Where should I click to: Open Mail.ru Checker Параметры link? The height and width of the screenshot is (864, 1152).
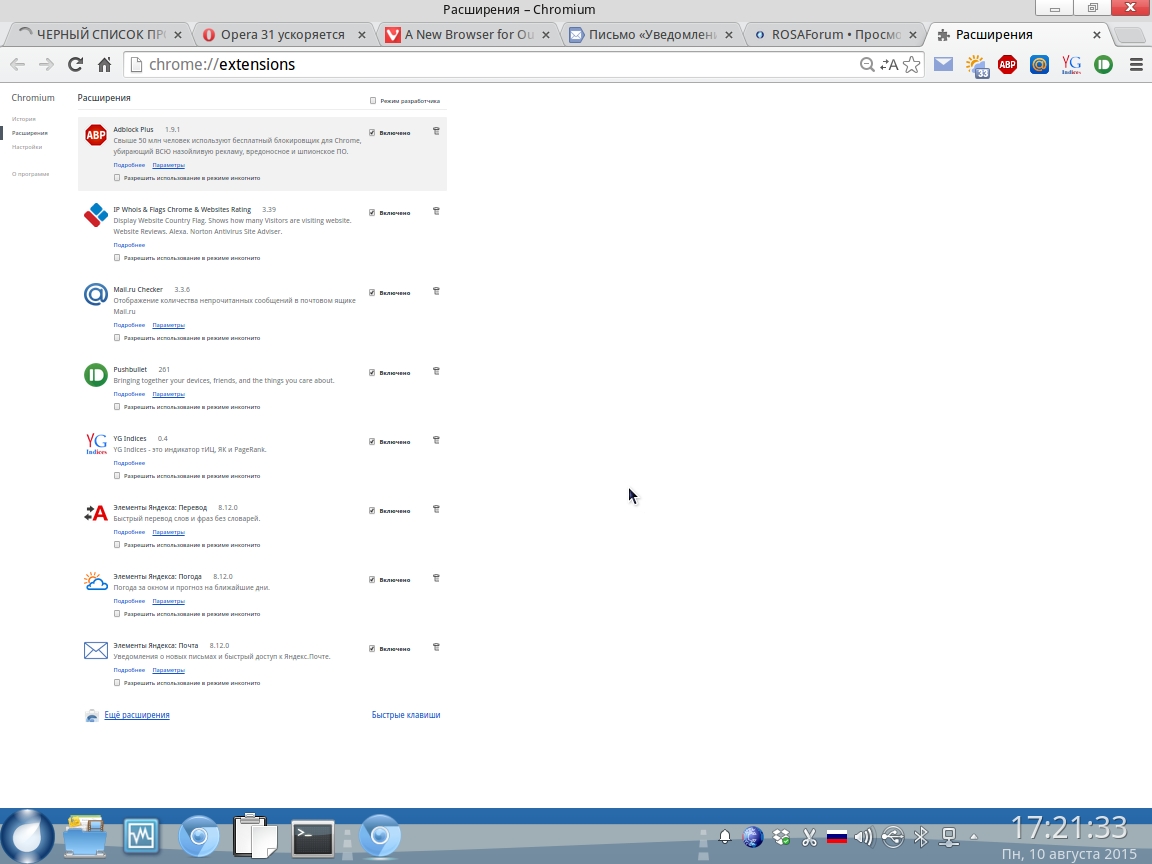click(168, 325)
